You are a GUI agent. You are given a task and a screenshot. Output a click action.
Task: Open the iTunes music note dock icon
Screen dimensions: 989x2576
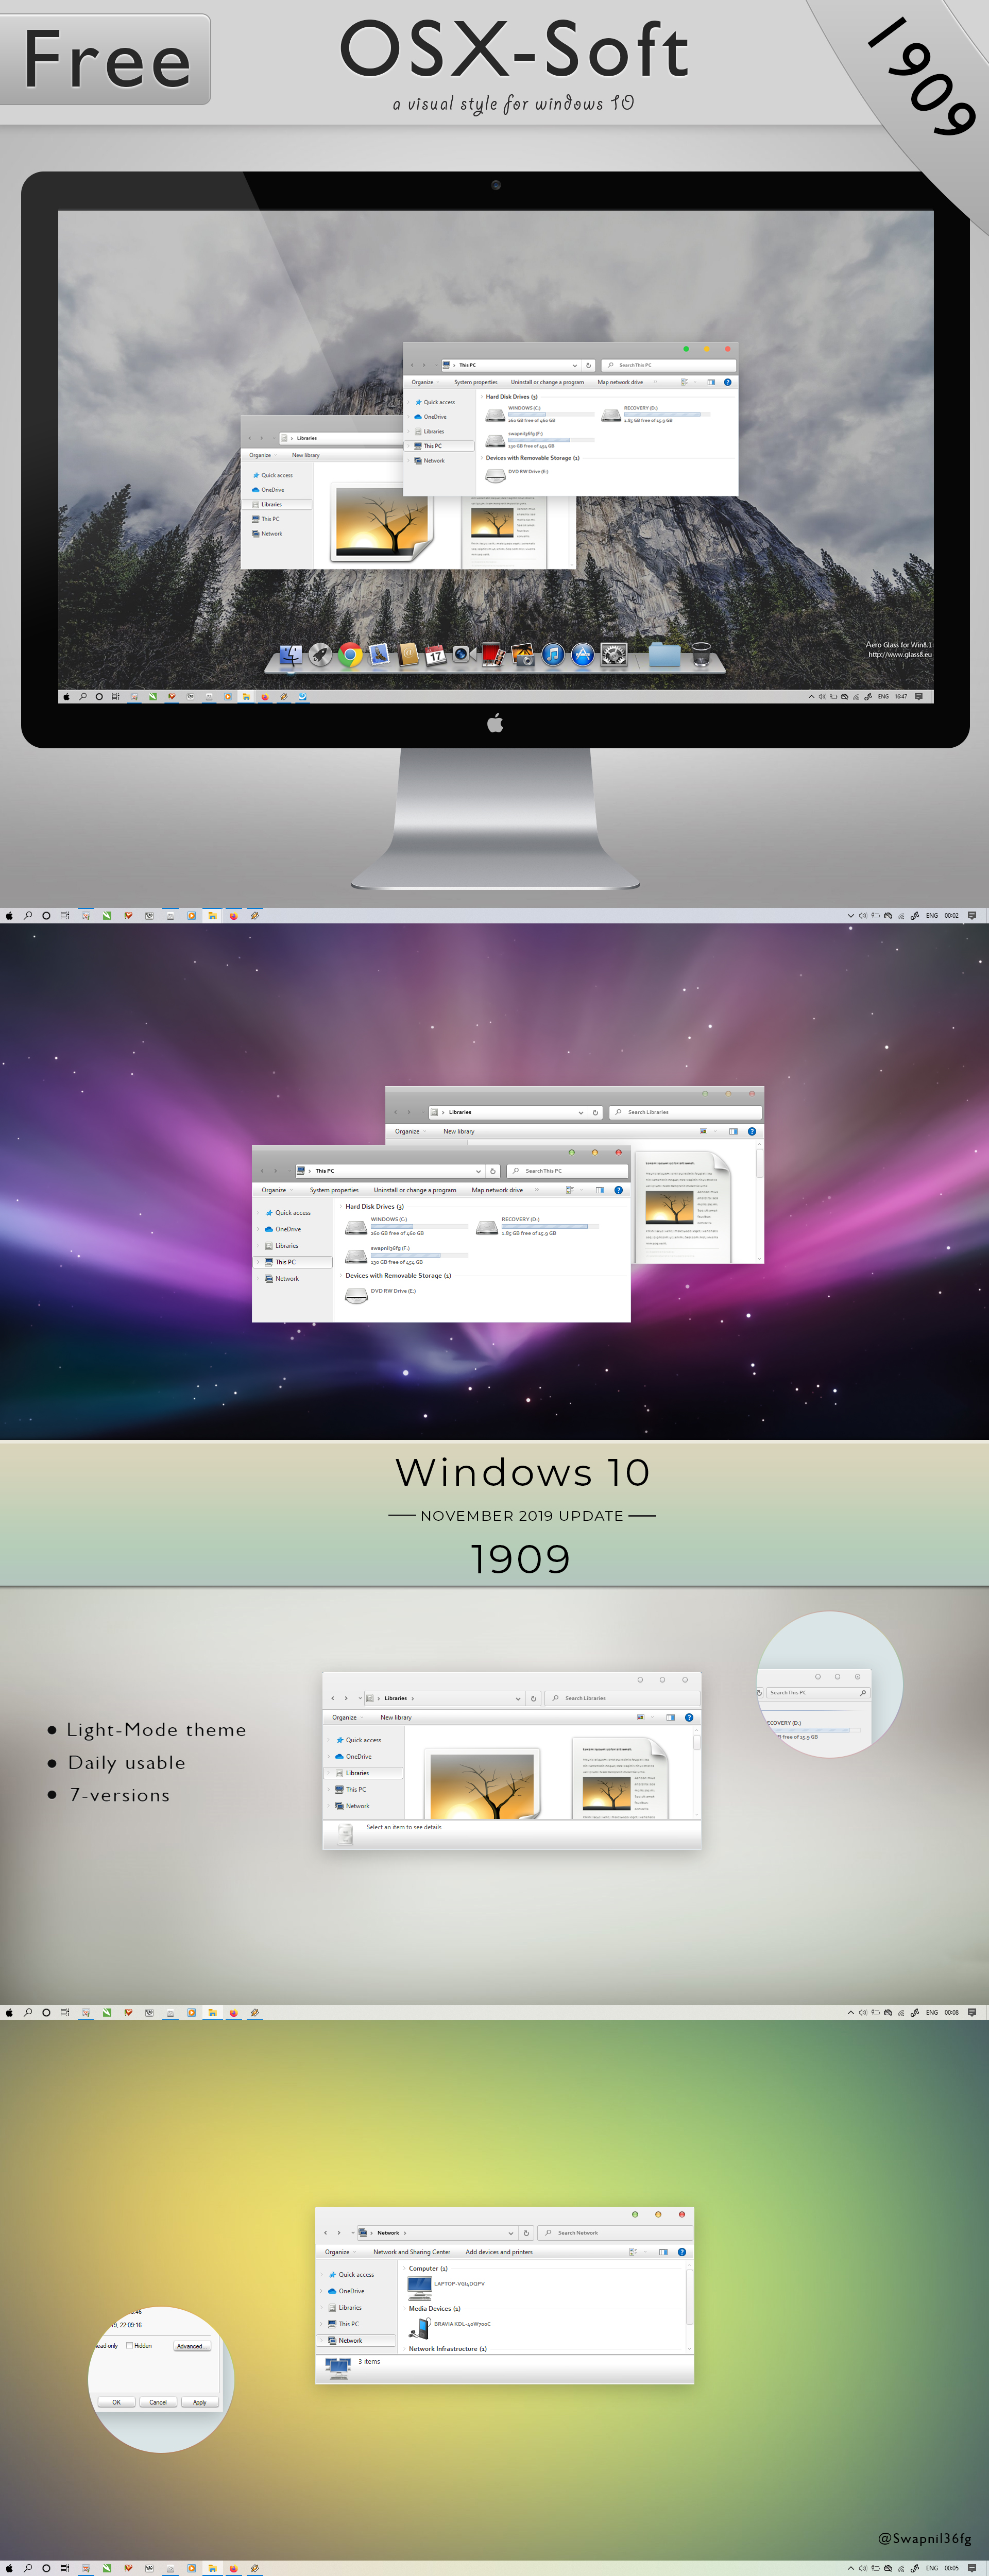click(x=553, y=655)
